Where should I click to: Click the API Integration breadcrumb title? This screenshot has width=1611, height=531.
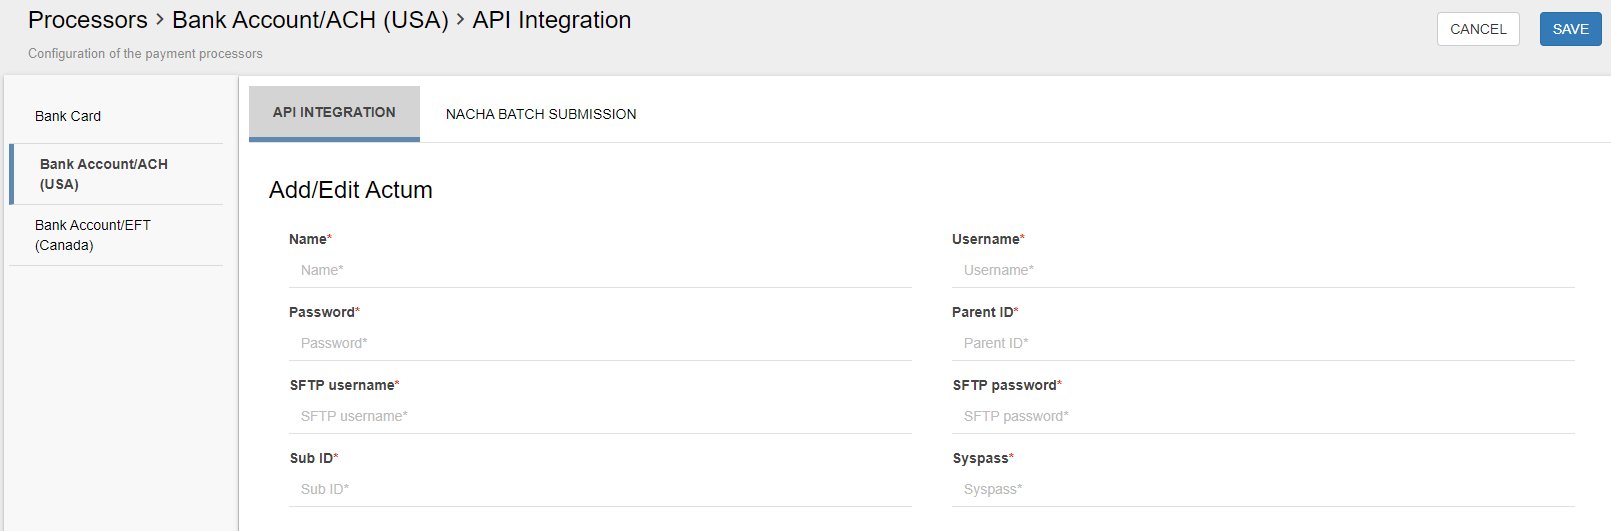tap(552, 20)
